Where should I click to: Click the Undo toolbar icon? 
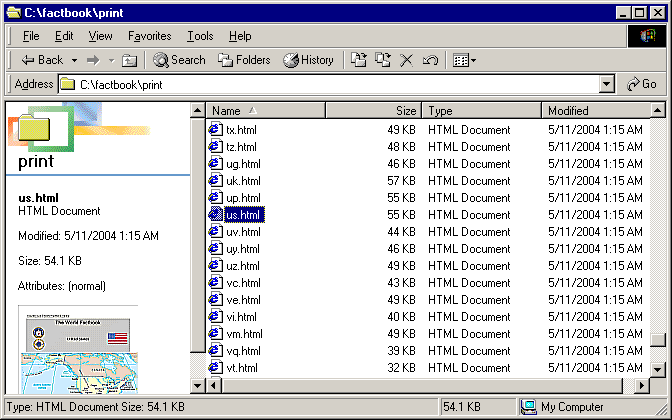pos(430,60)
